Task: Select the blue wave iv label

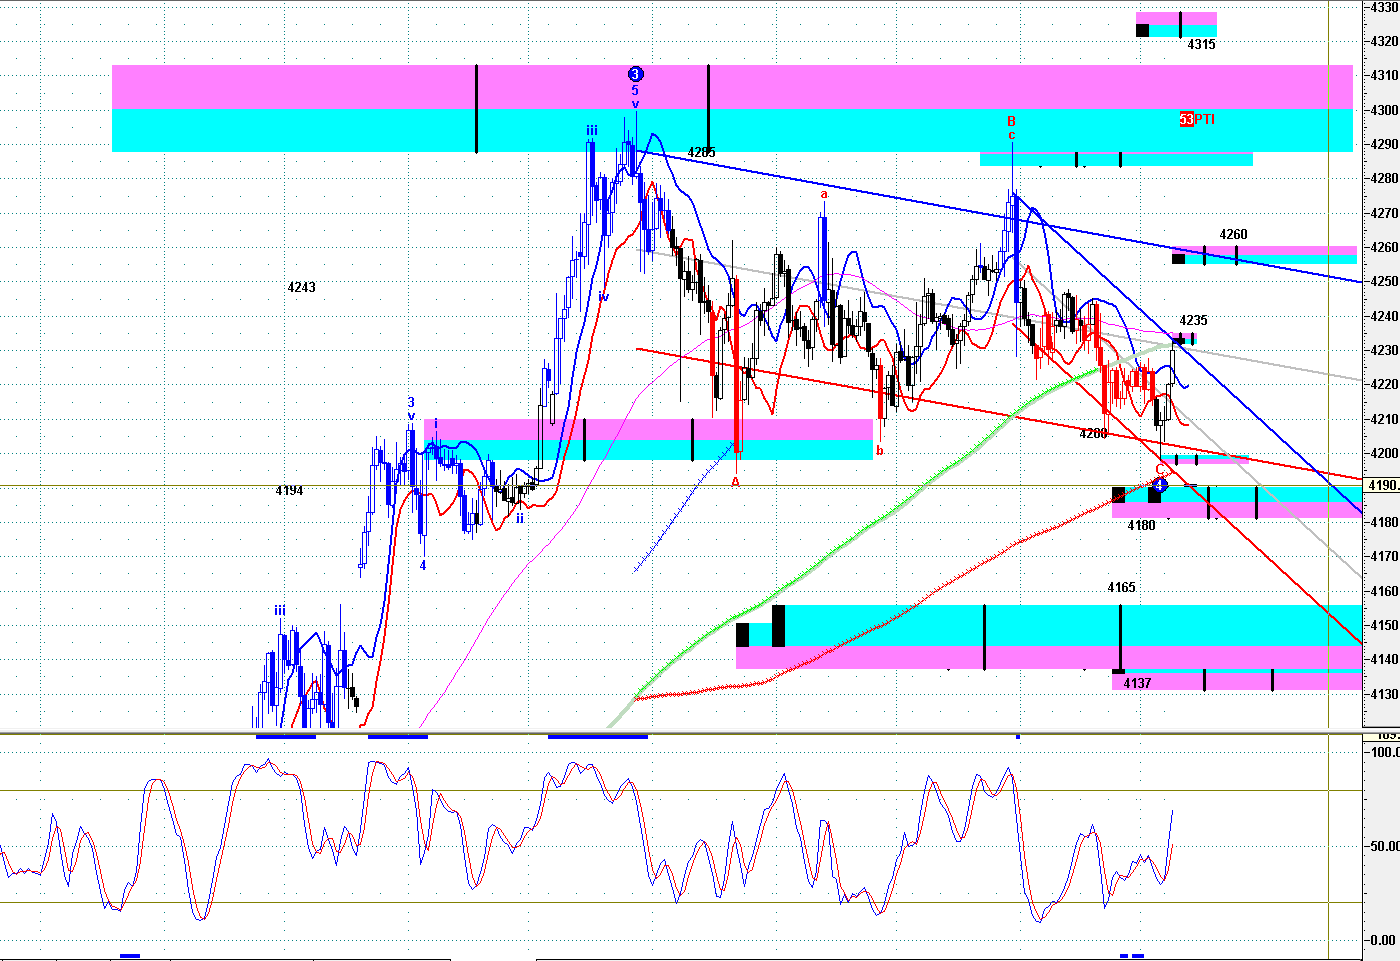Action: tap(603, 297)
